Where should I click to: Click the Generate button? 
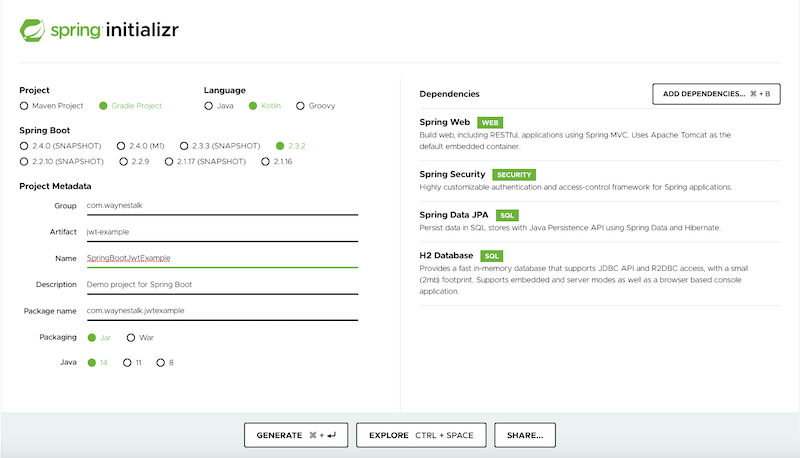pos(296,435)
